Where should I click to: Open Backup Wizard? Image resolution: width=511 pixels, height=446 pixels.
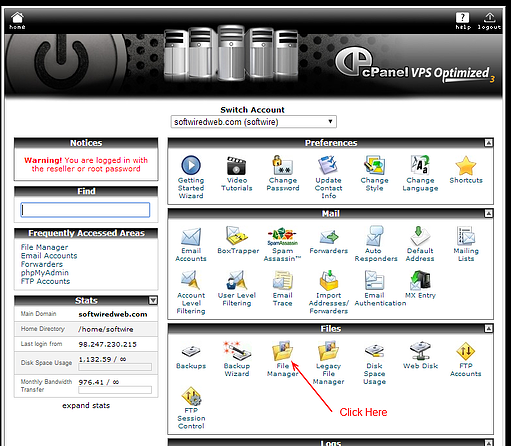237,351
